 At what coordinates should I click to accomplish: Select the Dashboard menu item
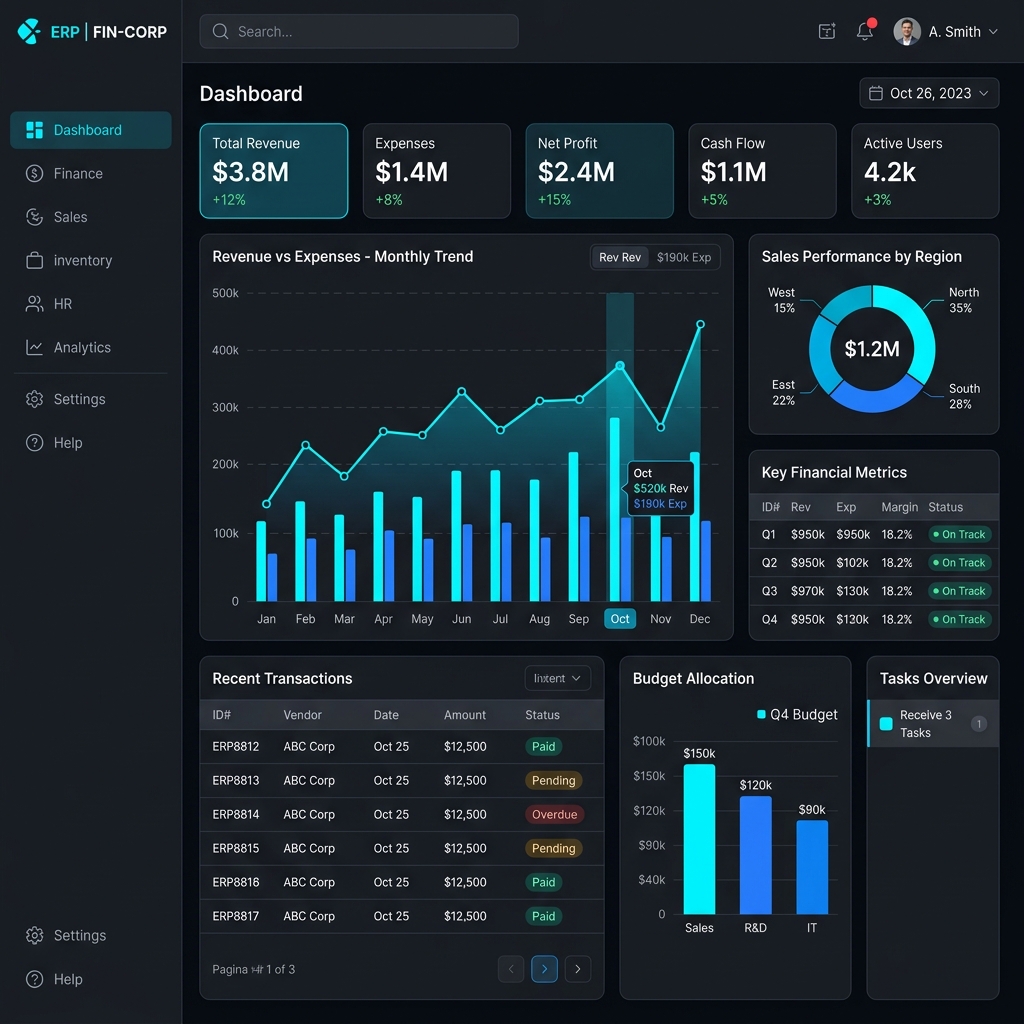[x=91, y=130]
